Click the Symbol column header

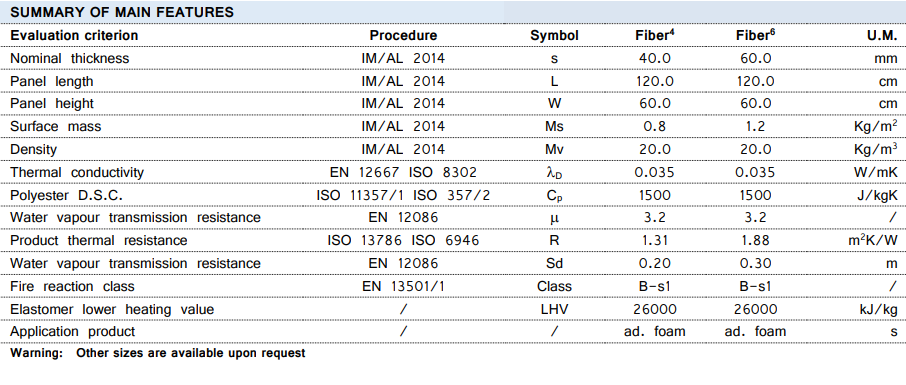pyautogui.click(x=554, y=36)
